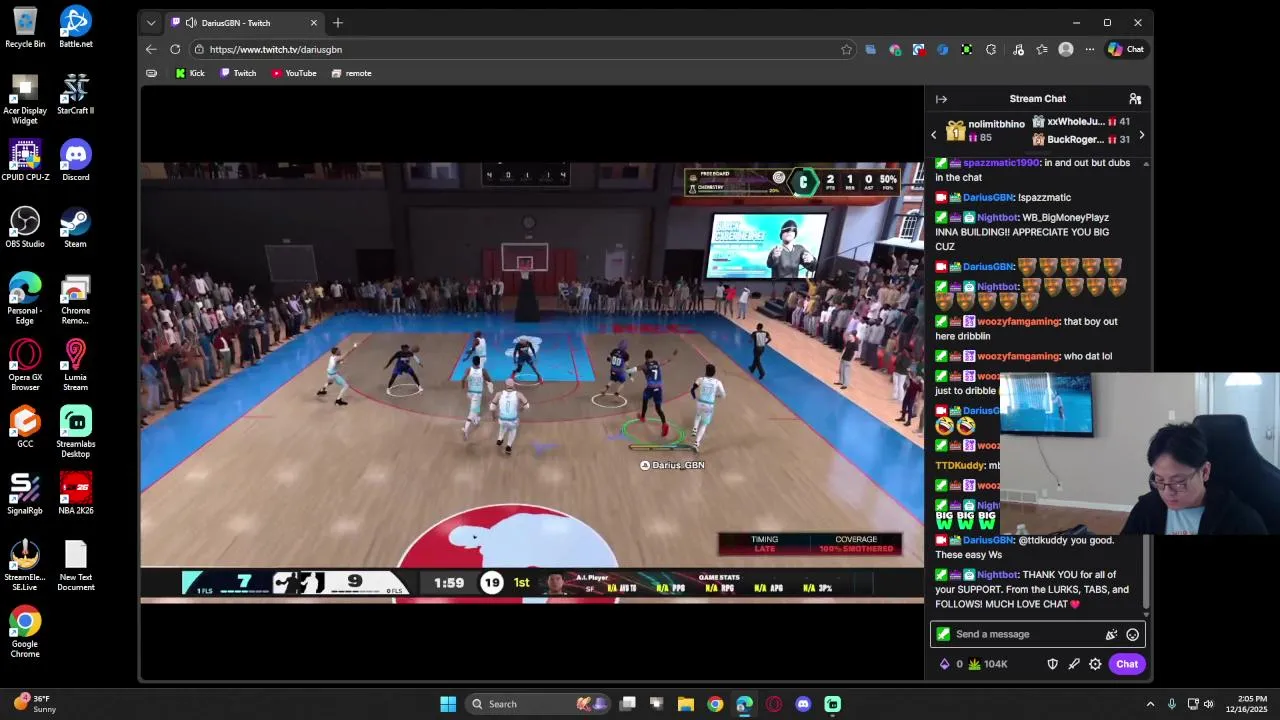This screenshot has width=1280, height=720.
Task: Launch Battle.net desktop shortcut
Action: pyautogui.click(x=75, y=28)
